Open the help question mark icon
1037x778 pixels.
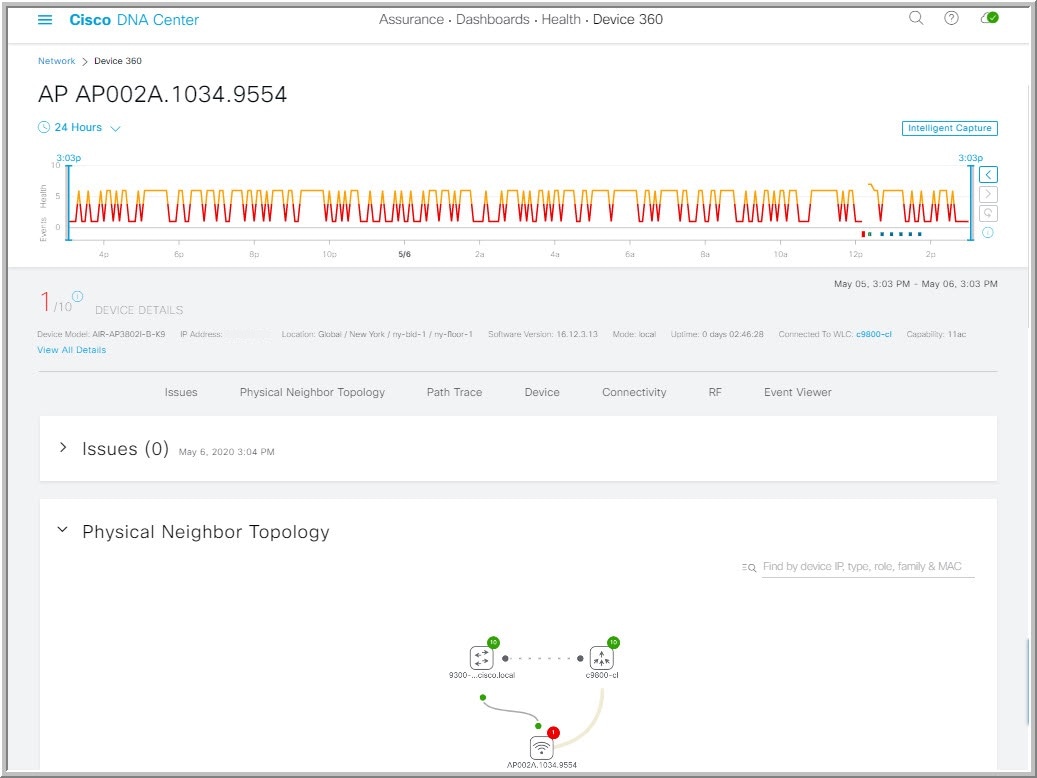[x=951, y=19]
